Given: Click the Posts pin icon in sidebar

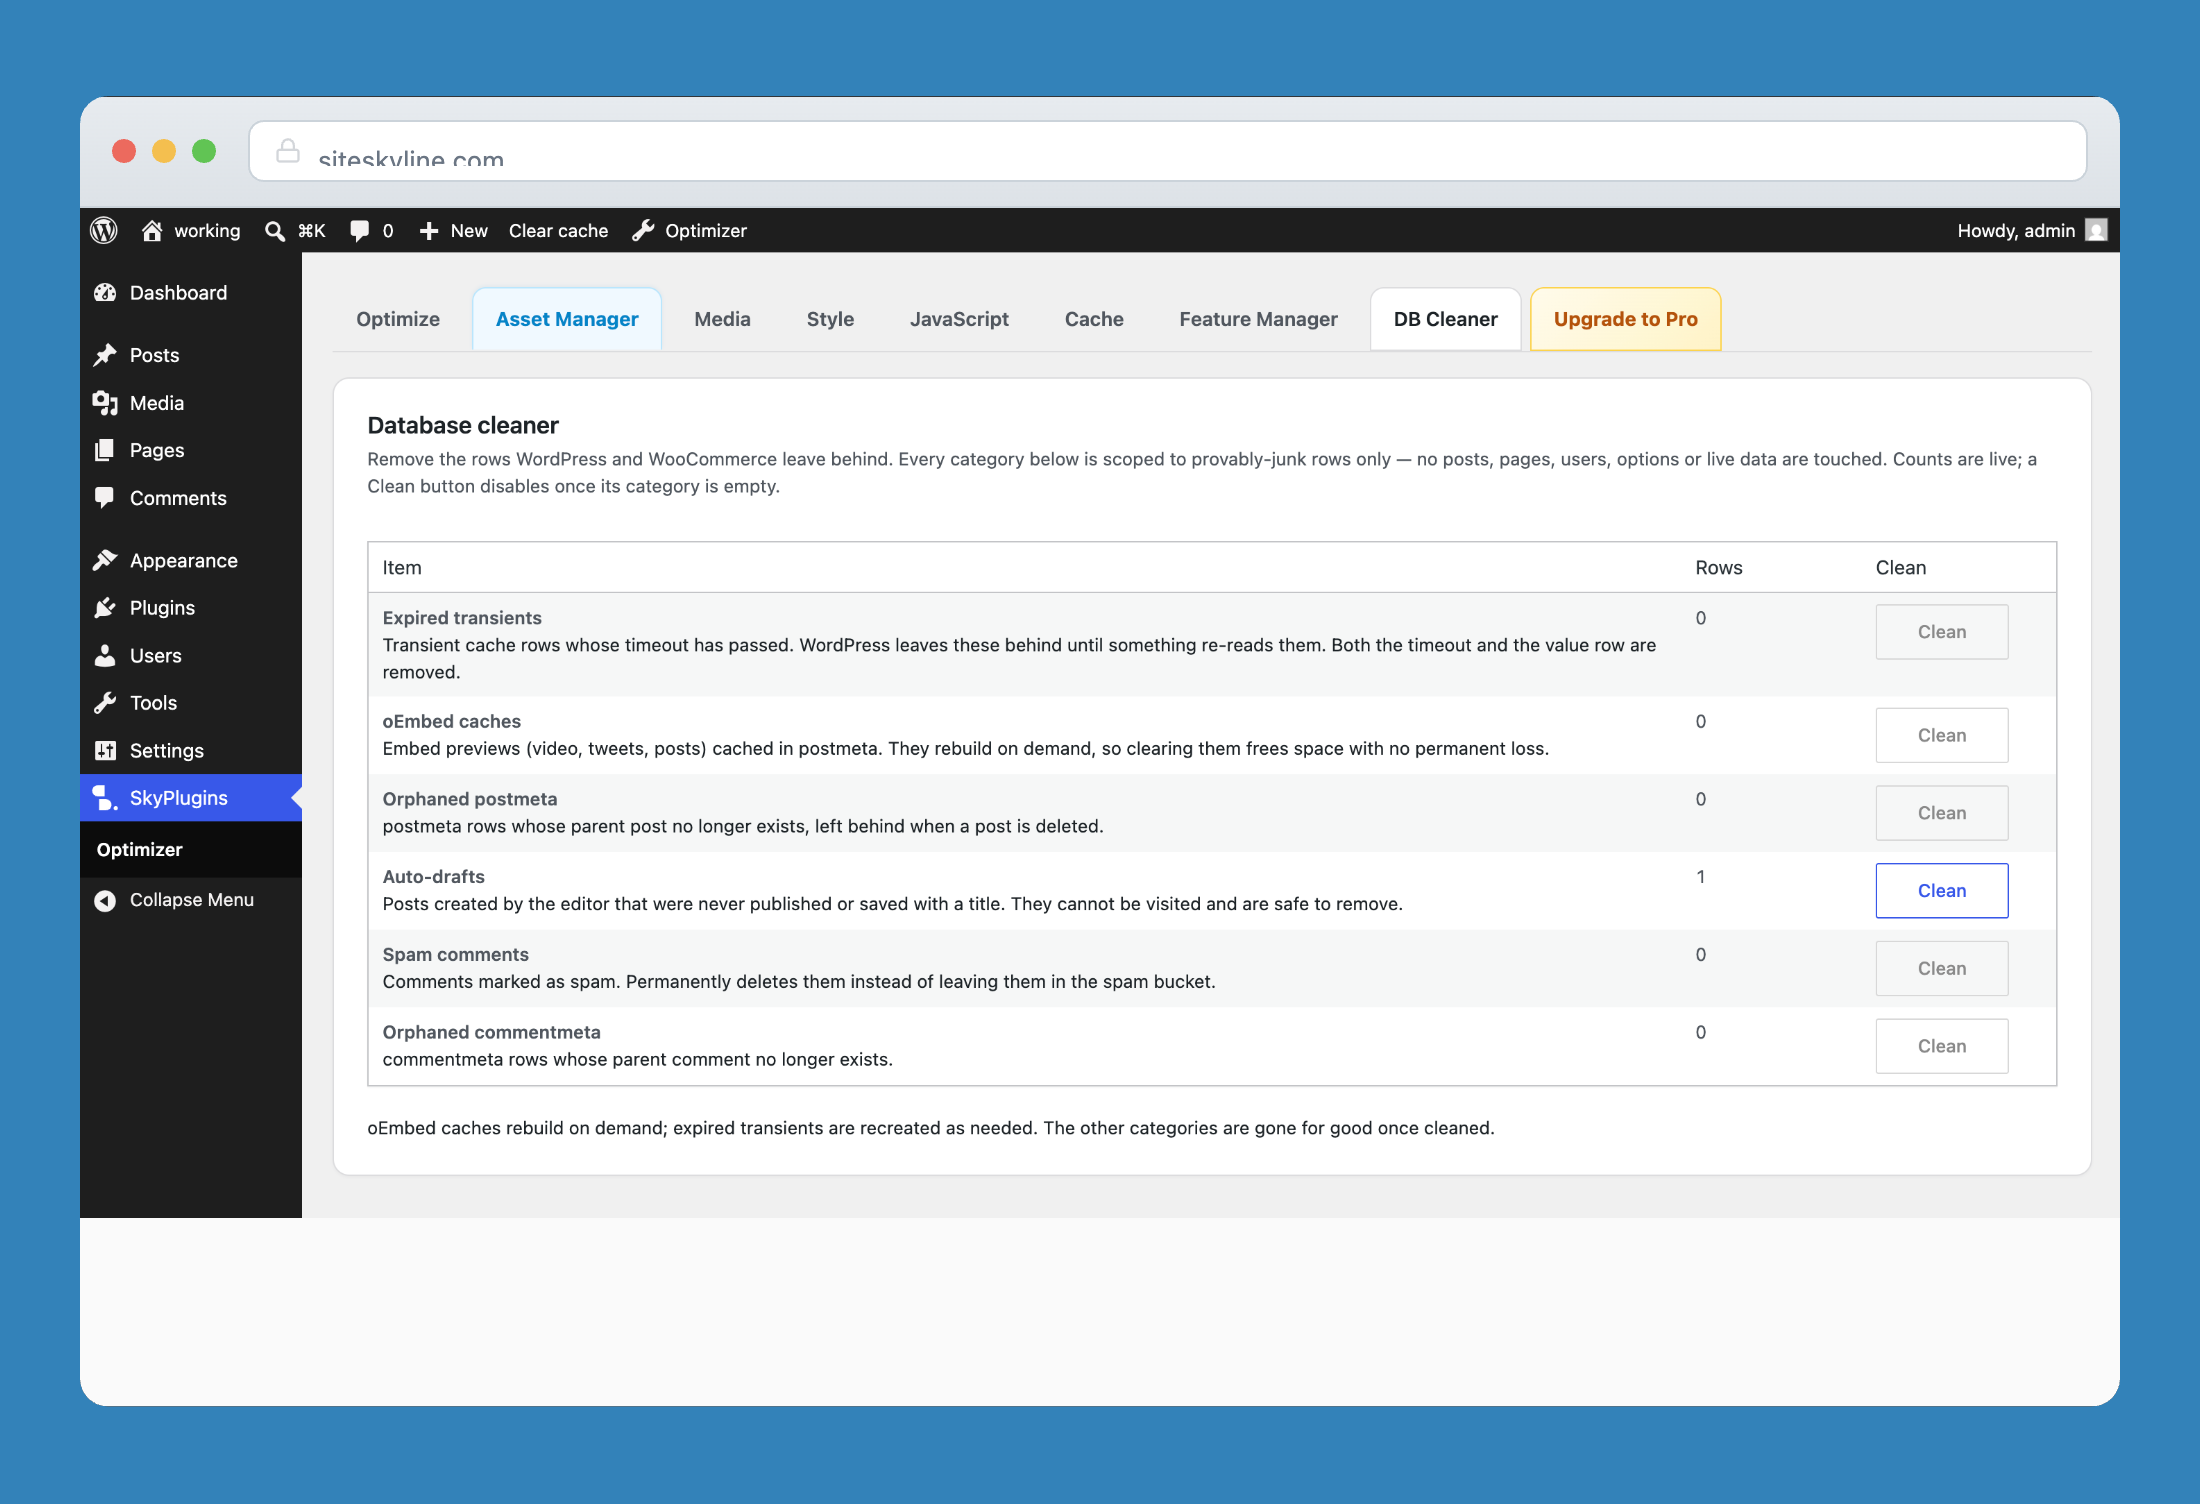Looking at the screenshot, I should point(105,355).
